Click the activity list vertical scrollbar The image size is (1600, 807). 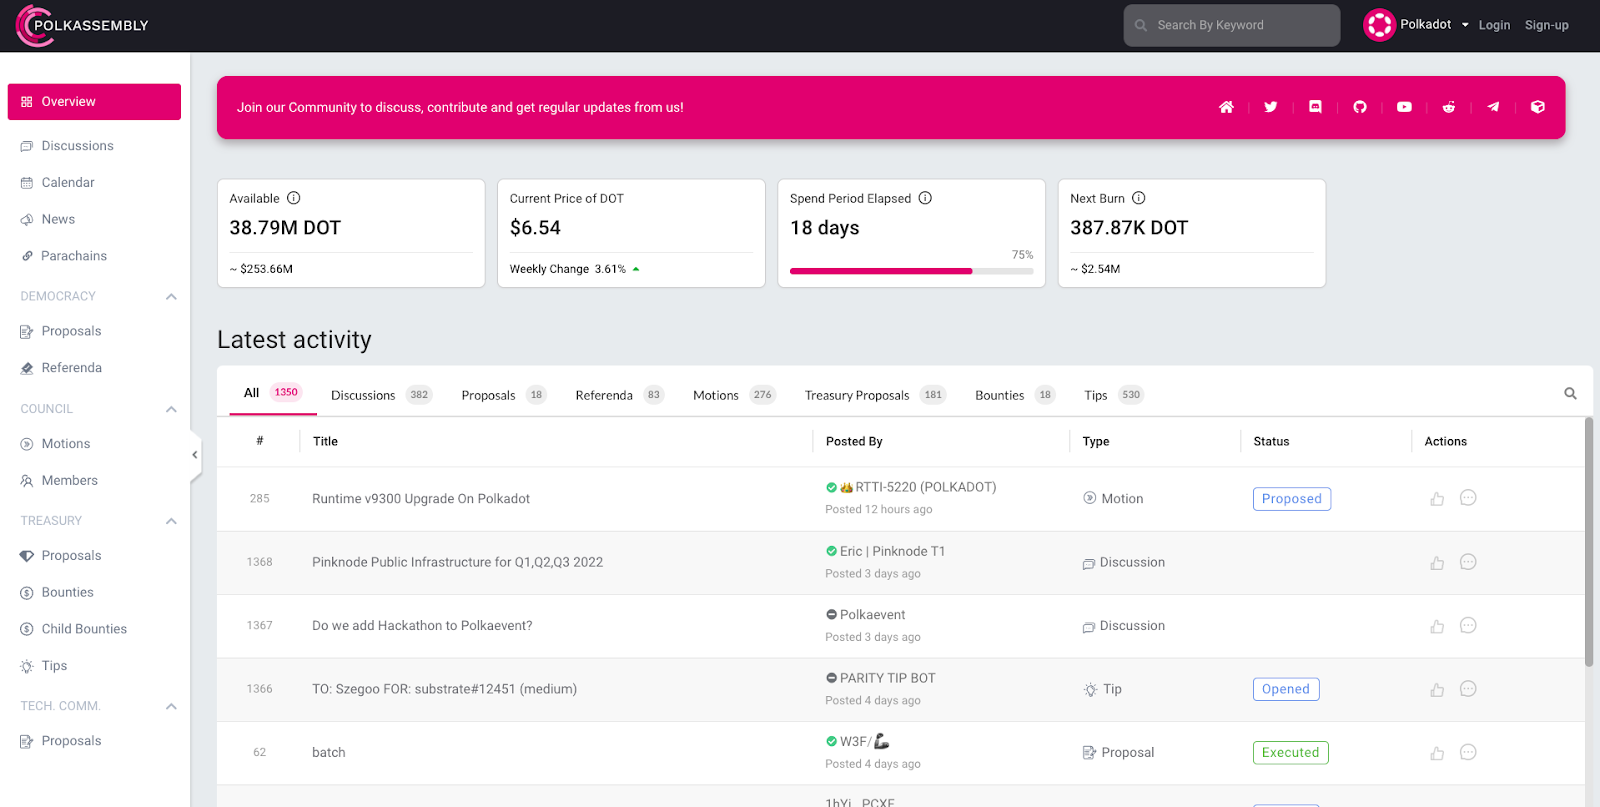pyautogui.click(x=1589, y=541)
